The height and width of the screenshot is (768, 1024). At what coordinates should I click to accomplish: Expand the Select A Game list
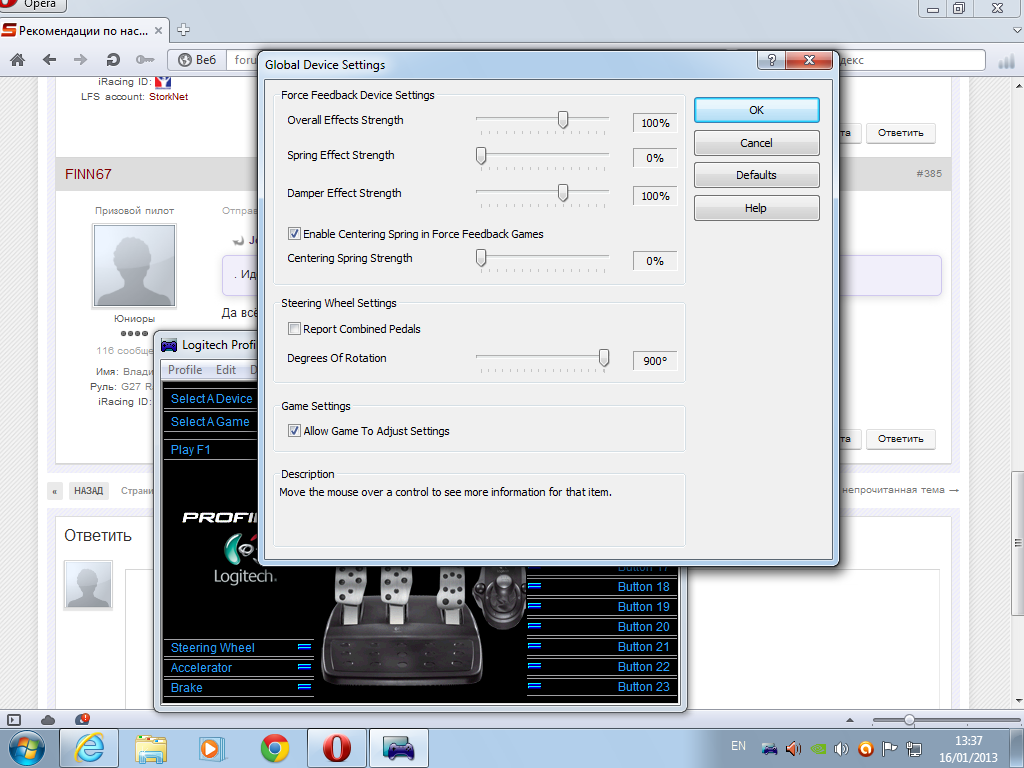(210, 422)
